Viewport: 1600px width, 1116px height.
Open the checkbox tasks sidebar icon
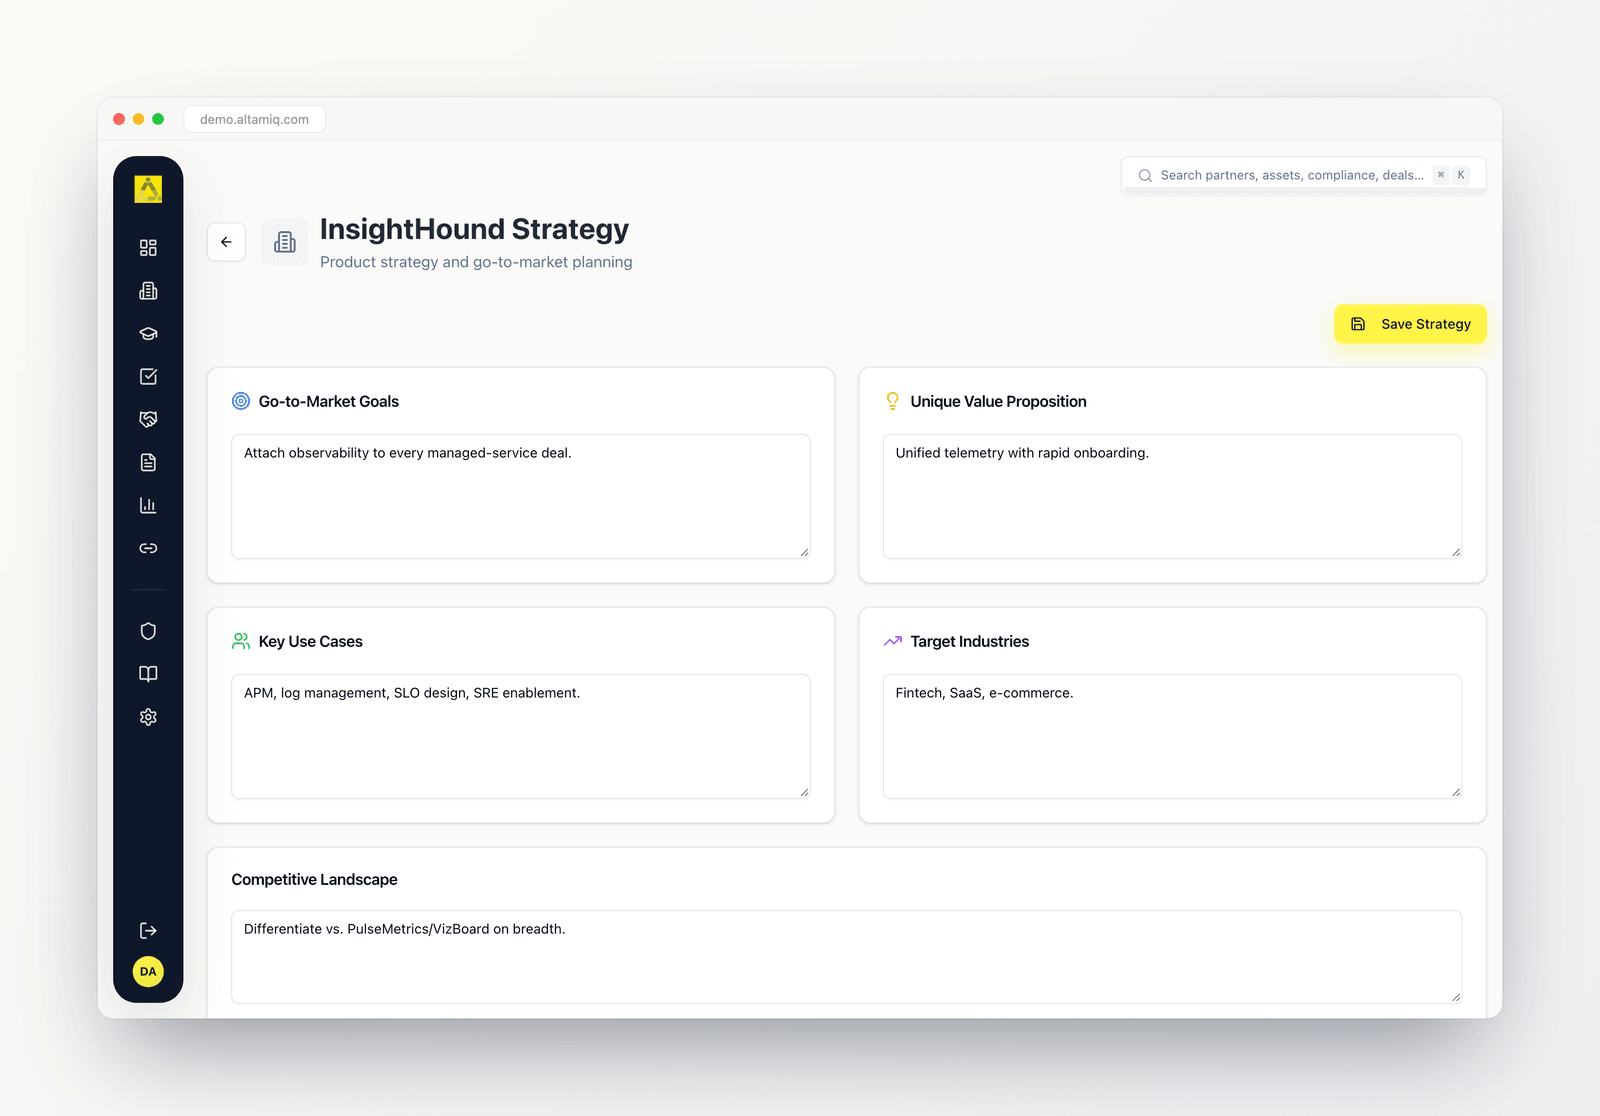(x=148, y=377)
